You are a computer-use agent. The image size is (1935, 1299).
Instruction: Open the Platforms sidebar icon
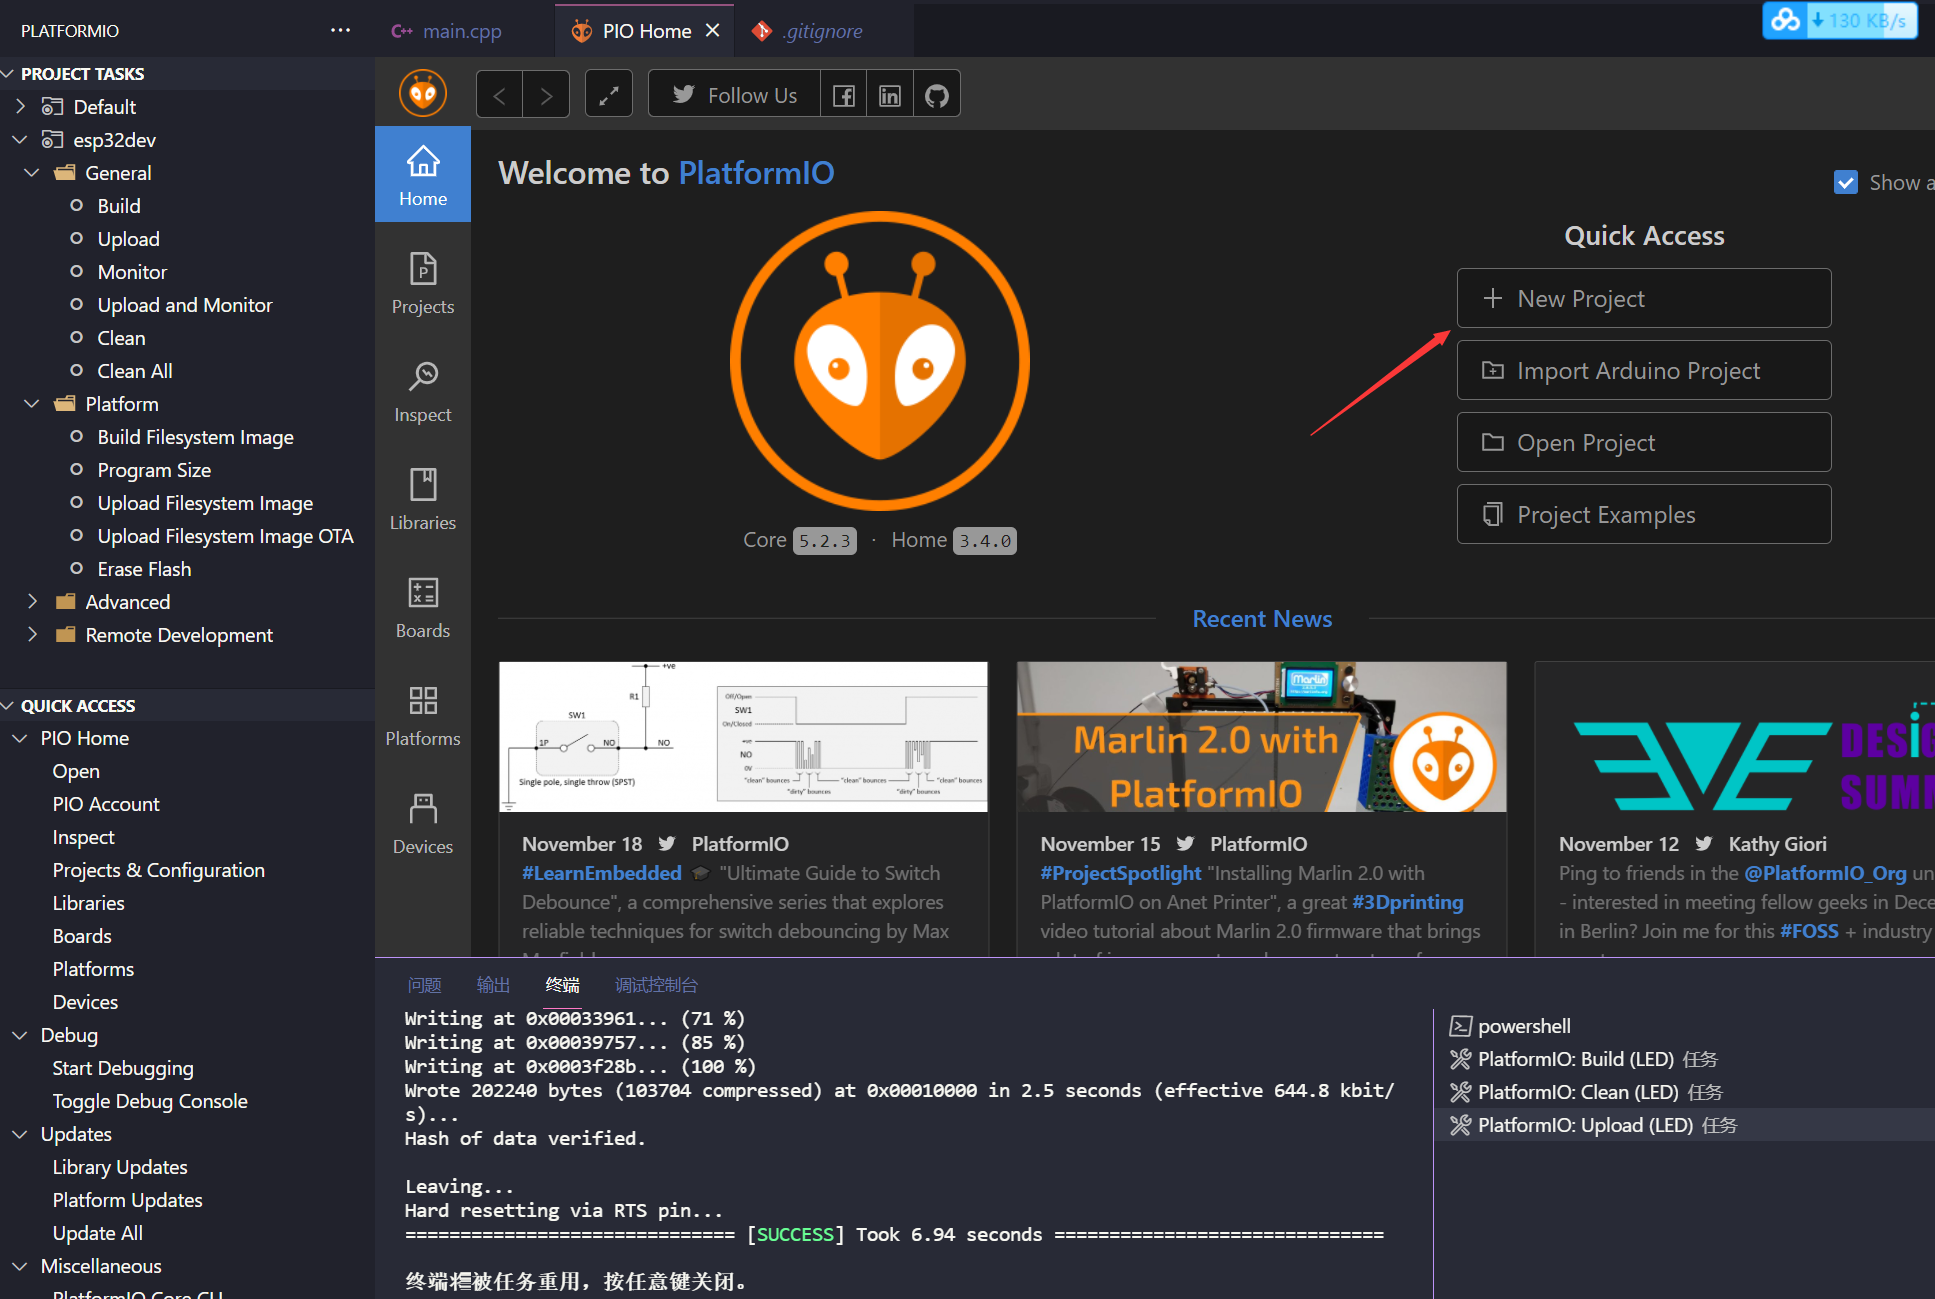[x=422, y=713]
